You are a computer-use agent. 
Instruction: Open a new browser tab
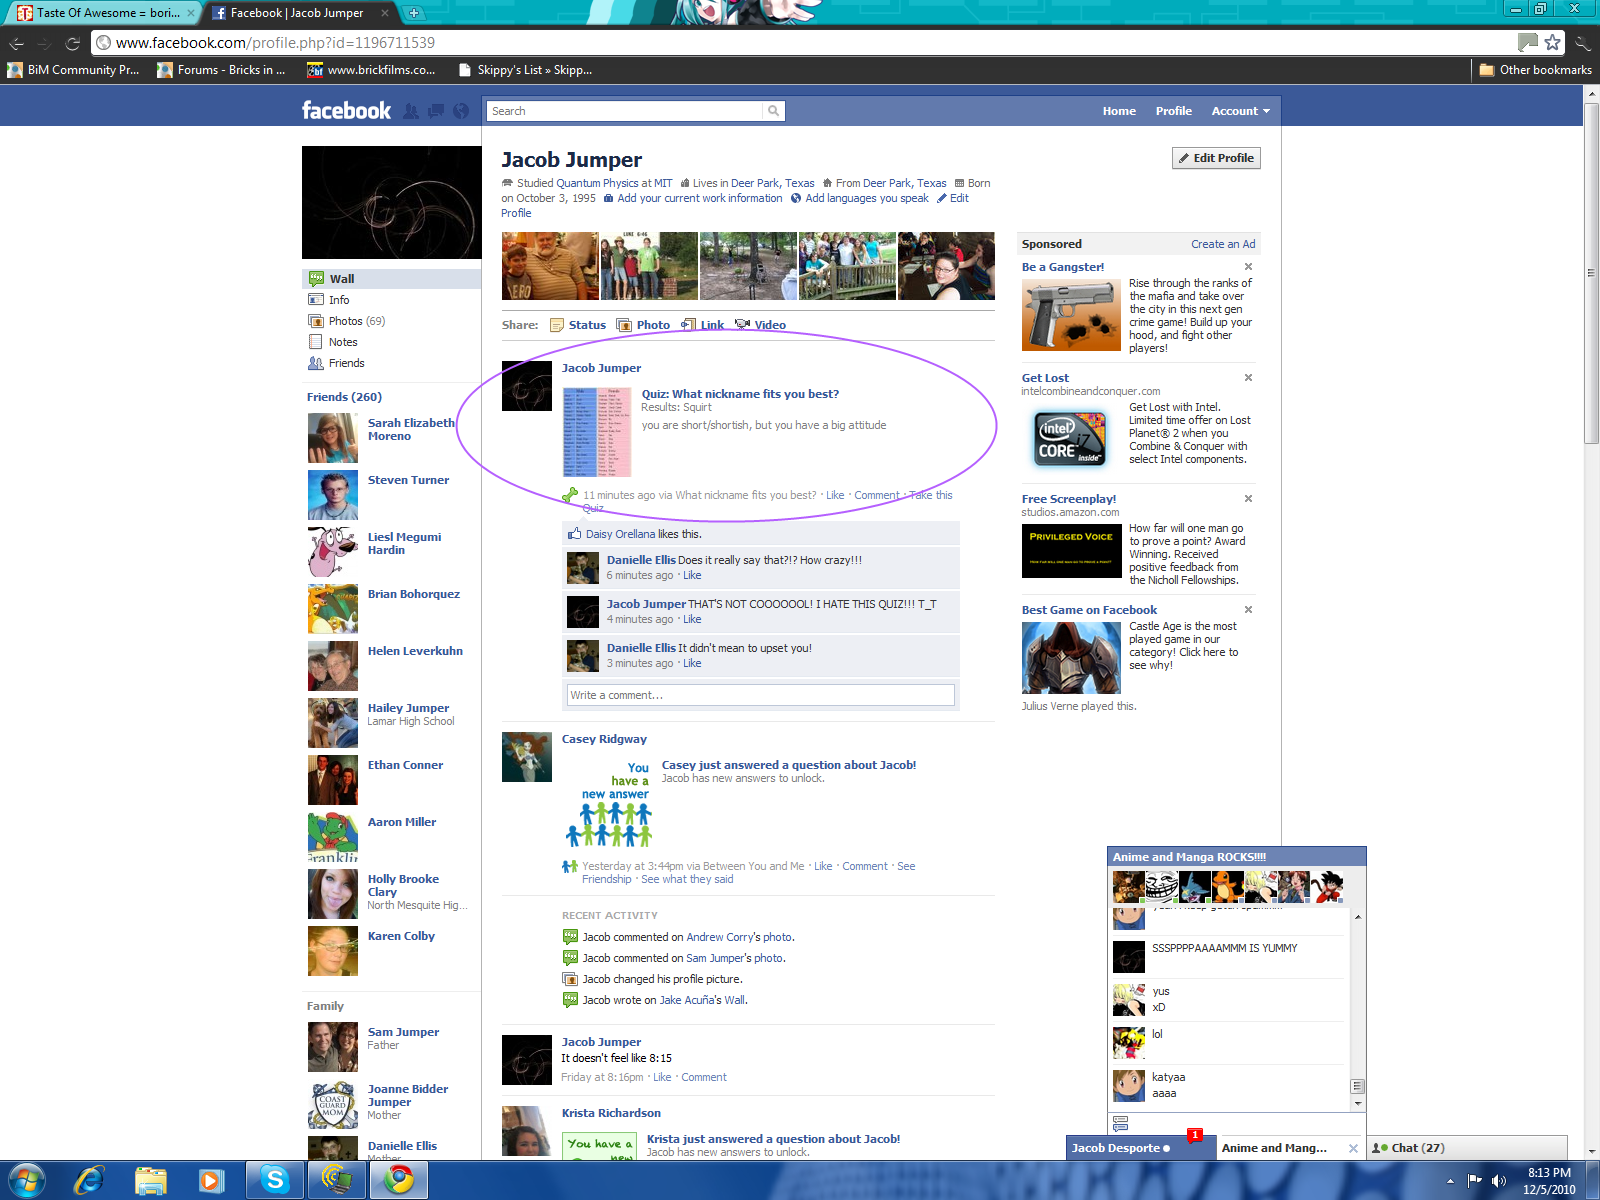[414, 13]
